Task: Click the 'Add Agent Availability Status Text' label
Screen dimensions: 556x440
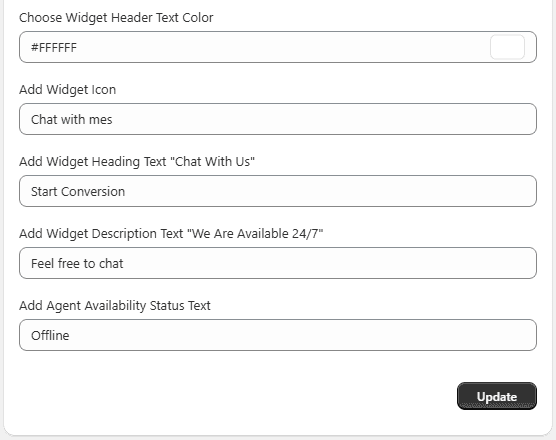Action: click(x=115, y=306)
